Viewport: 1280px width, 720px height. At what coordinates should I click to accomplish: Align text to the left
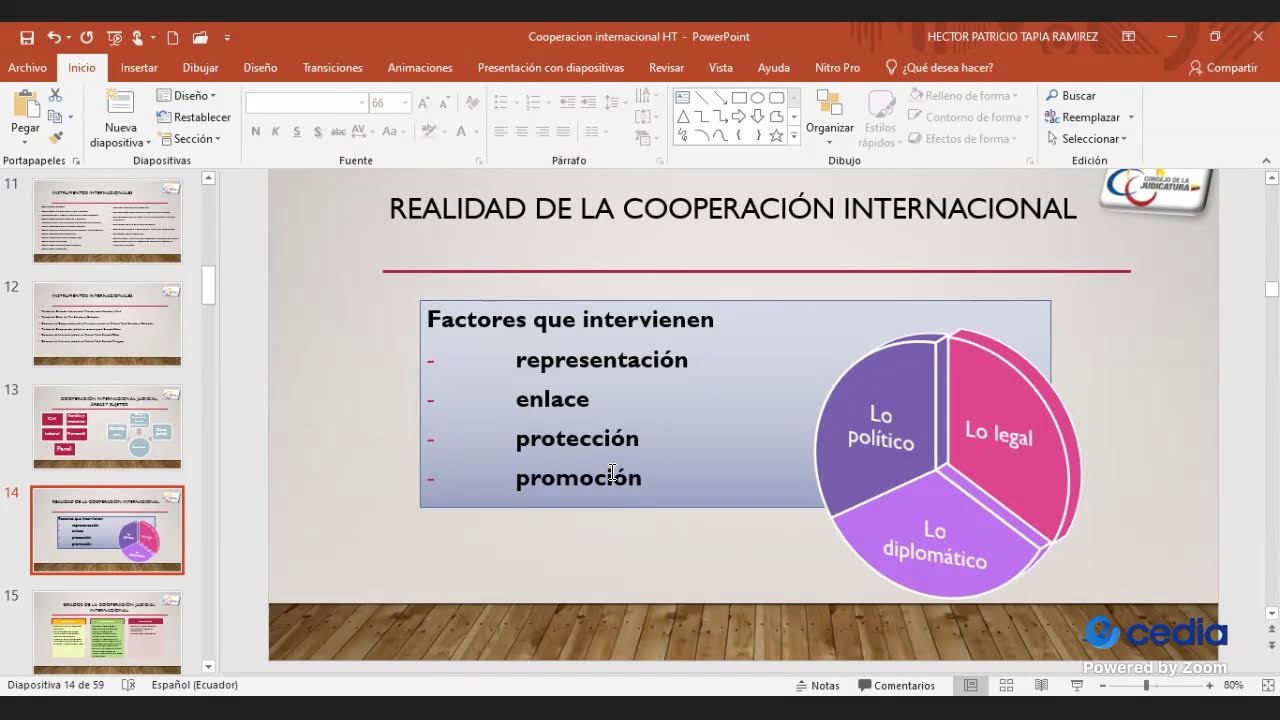click(500, 131)
